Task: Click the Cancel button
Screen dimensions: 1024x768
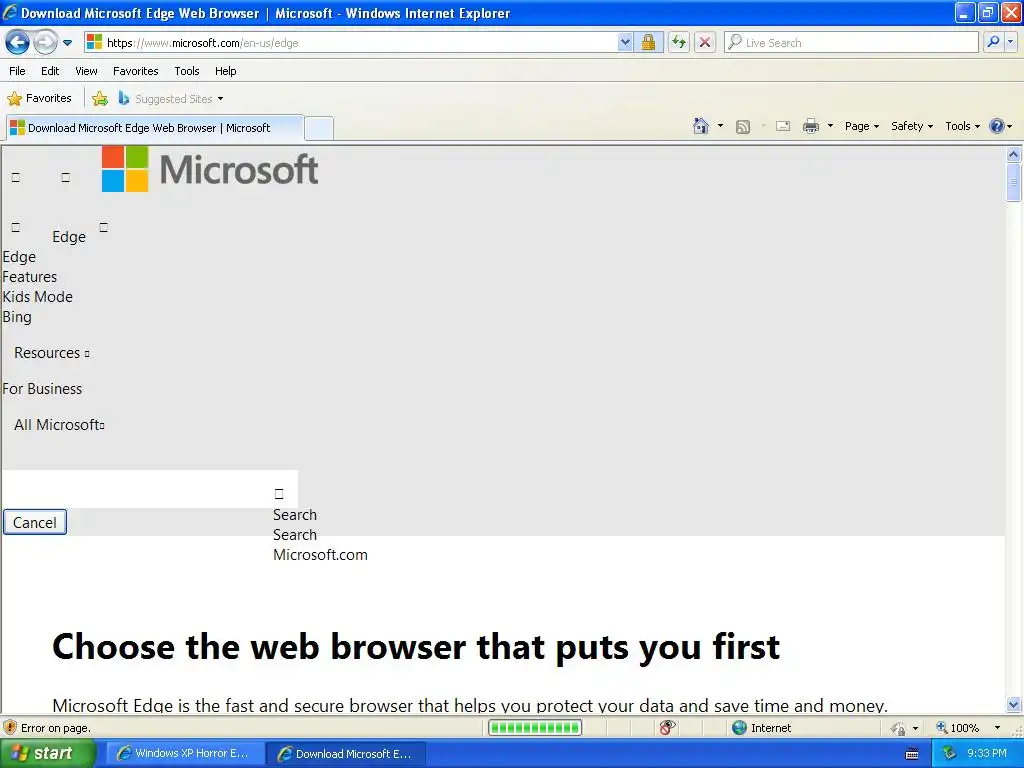Action: tap(35, 522)
